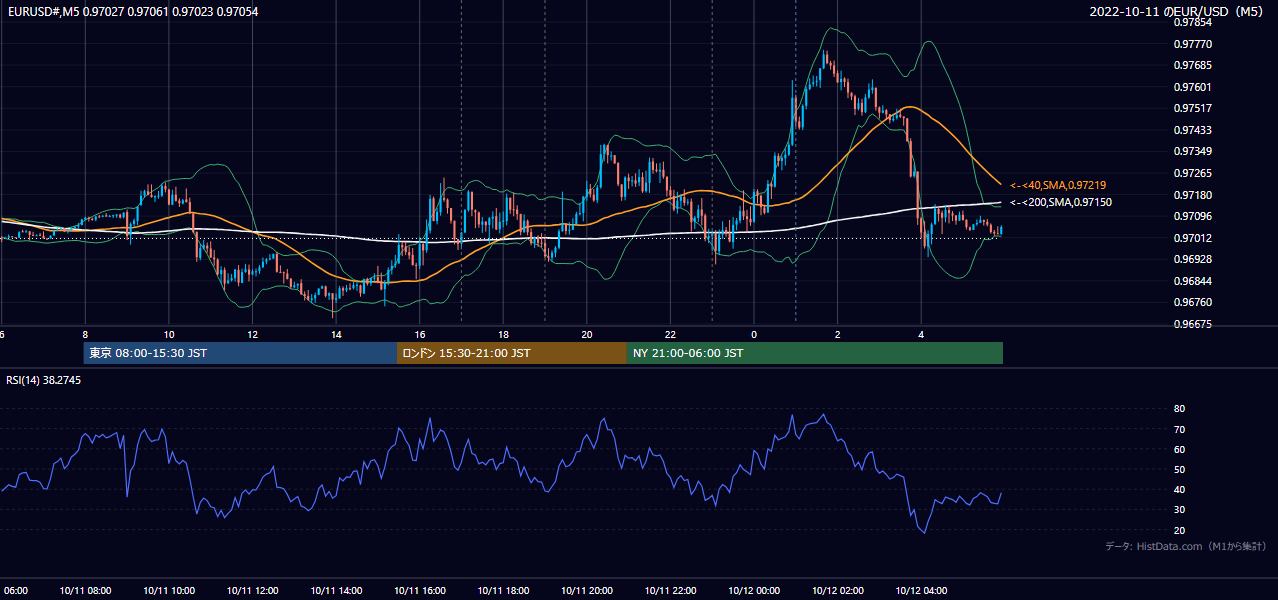The width and height of the screenshot is (1278, 600).
Task: Click RSI scale value 80
Action: 1179,409
